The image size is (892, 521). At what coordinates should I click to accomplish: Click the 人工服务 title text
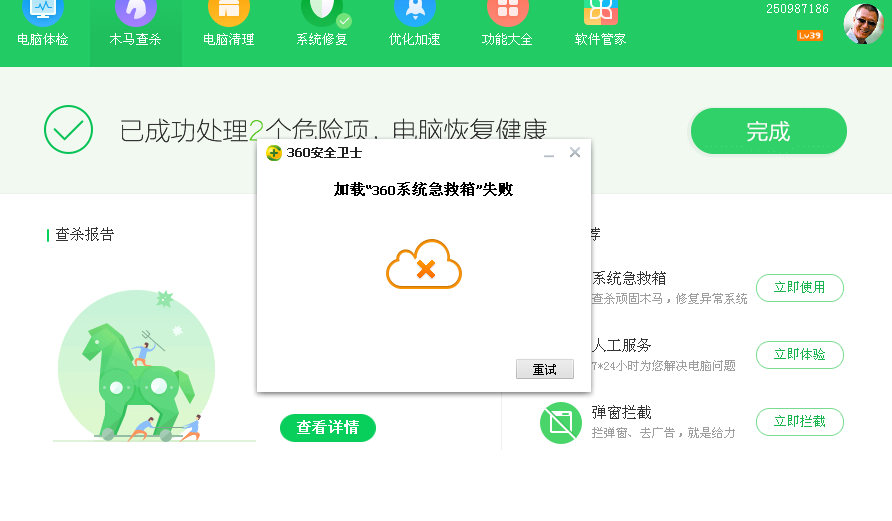(x=621, y=345)
